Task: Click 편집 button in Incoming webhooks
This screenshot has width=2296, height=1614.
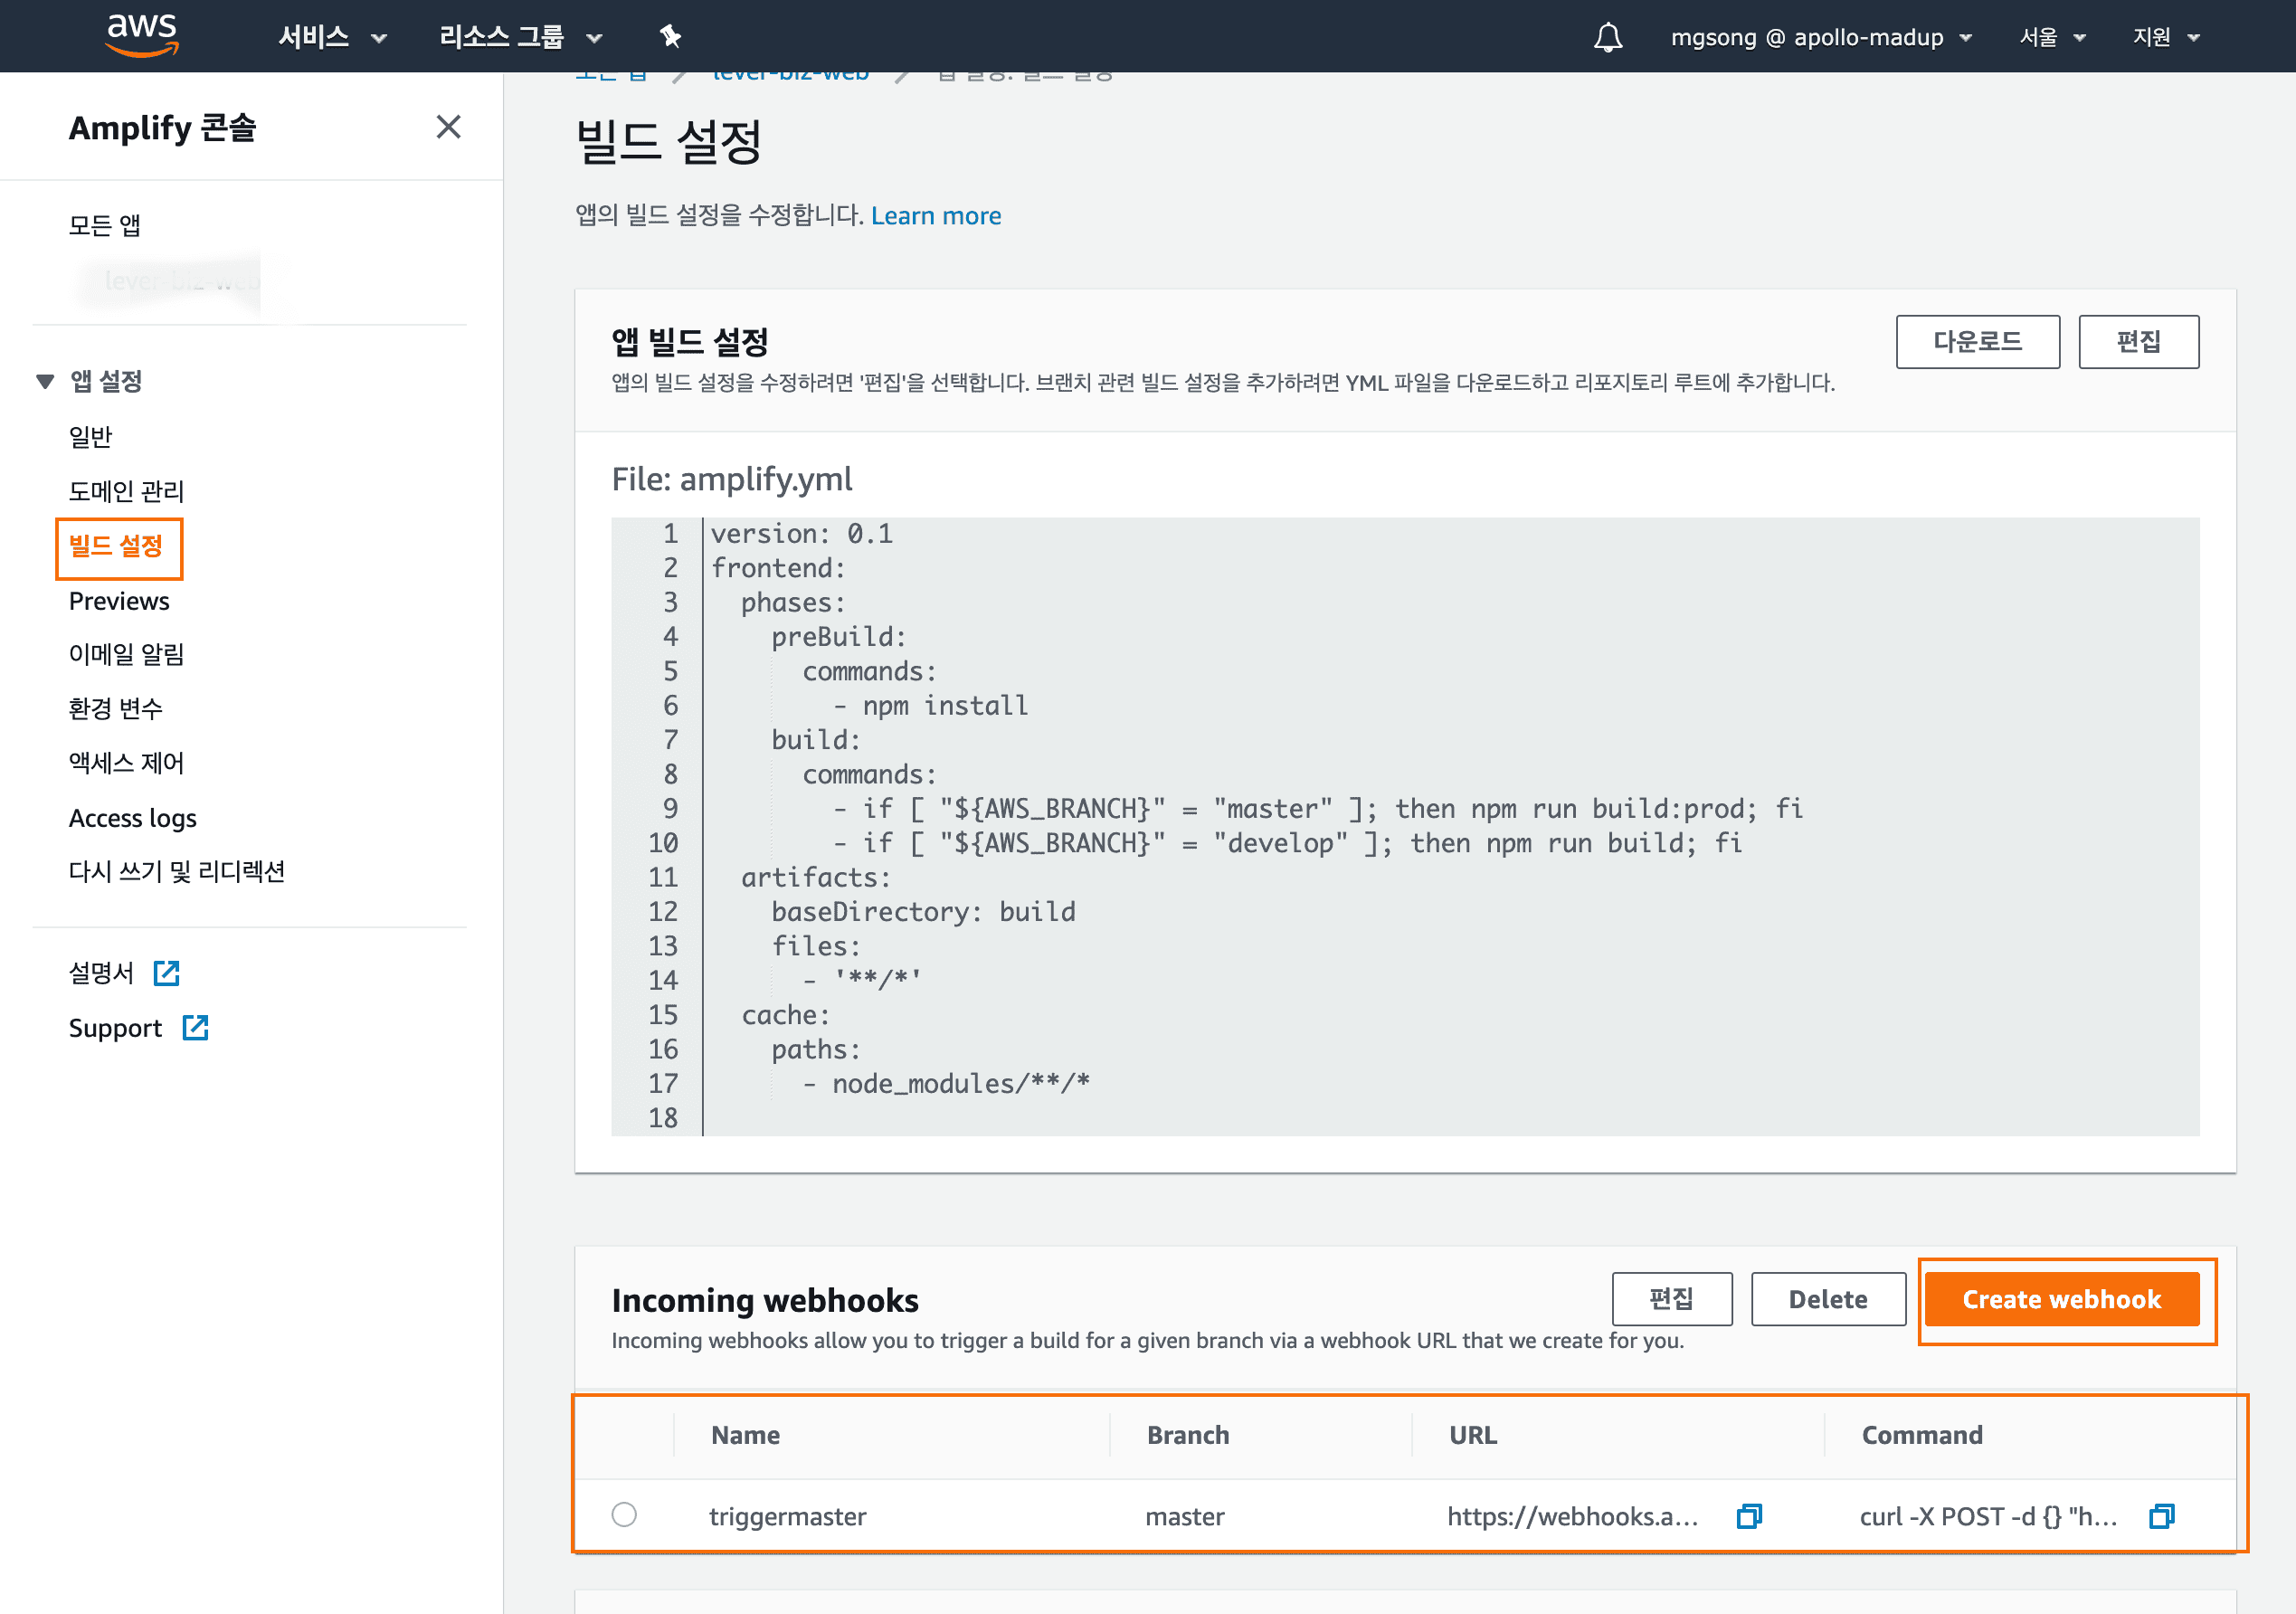Action: 1671,1299
